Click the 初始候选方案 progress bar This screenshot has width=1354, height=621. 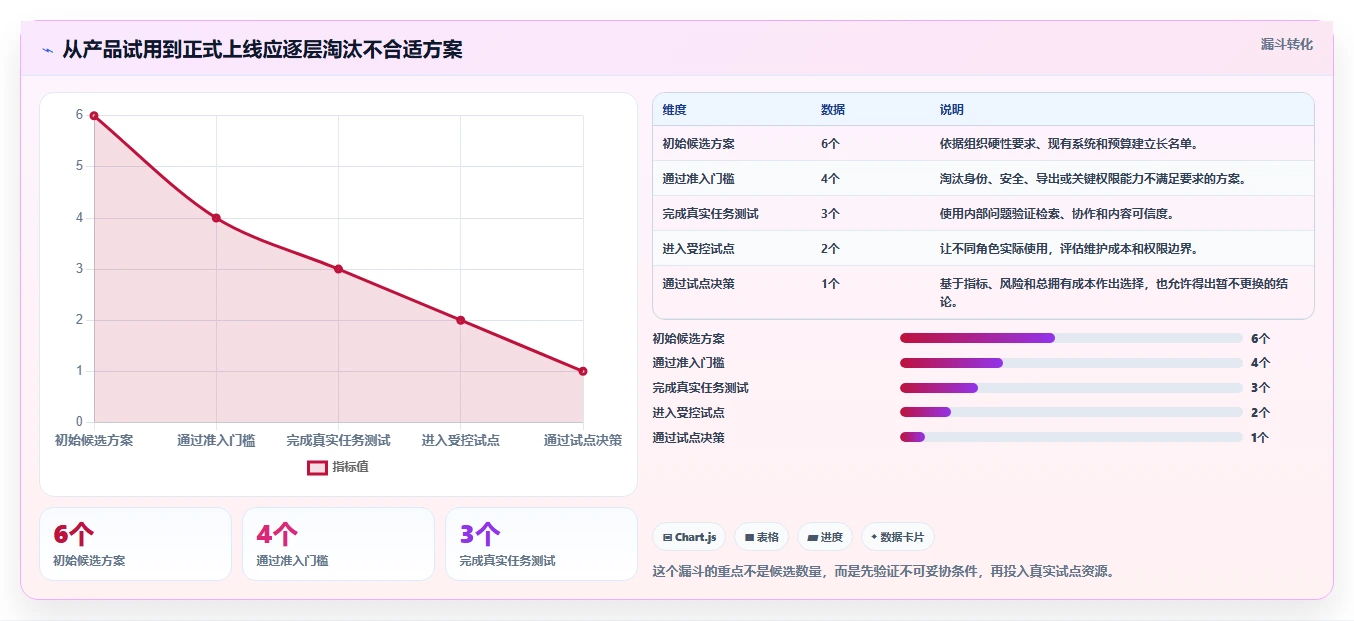[1071, 338]
